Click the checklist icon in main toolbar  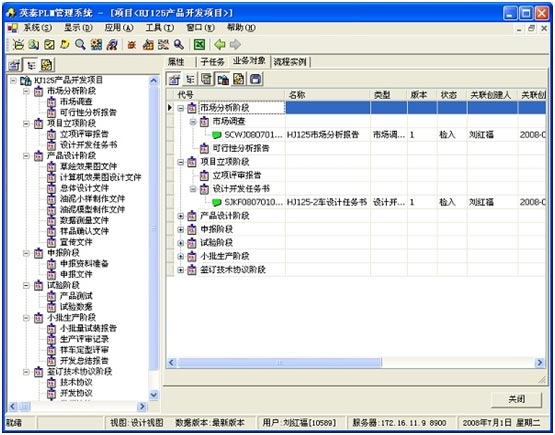point(50,45)
